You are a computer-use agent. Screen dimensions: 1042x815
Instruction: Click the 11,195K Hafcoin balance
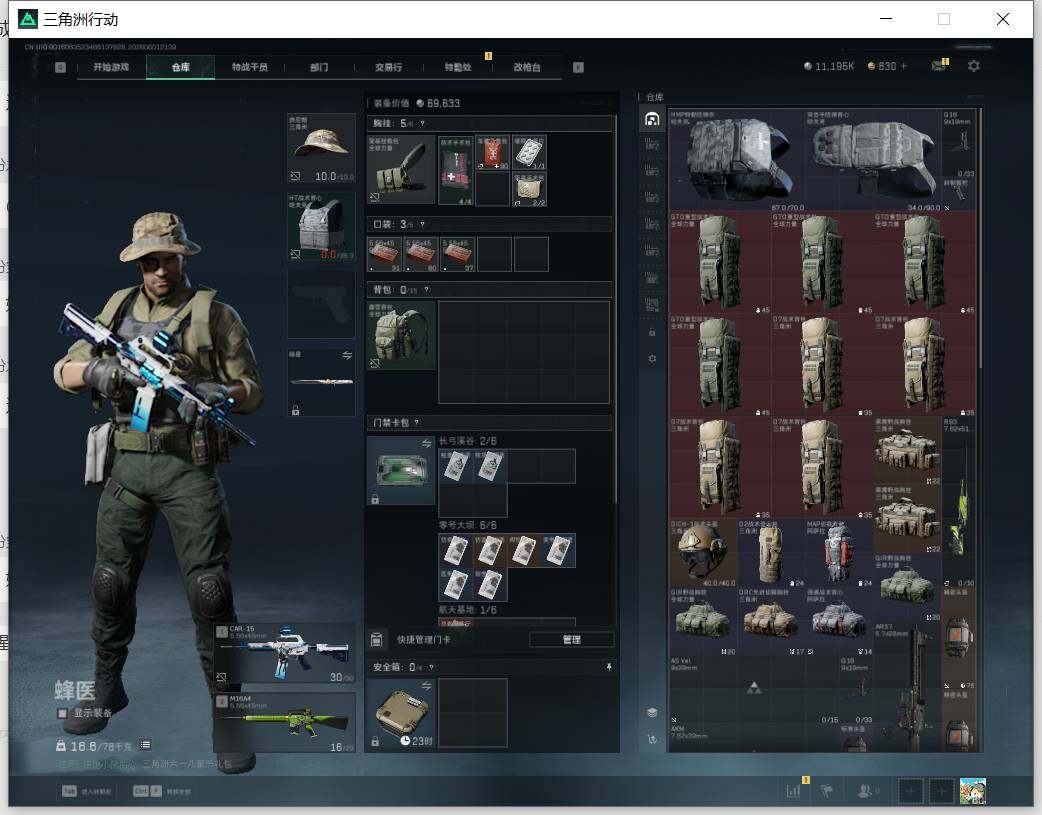(x=829, y=66)
